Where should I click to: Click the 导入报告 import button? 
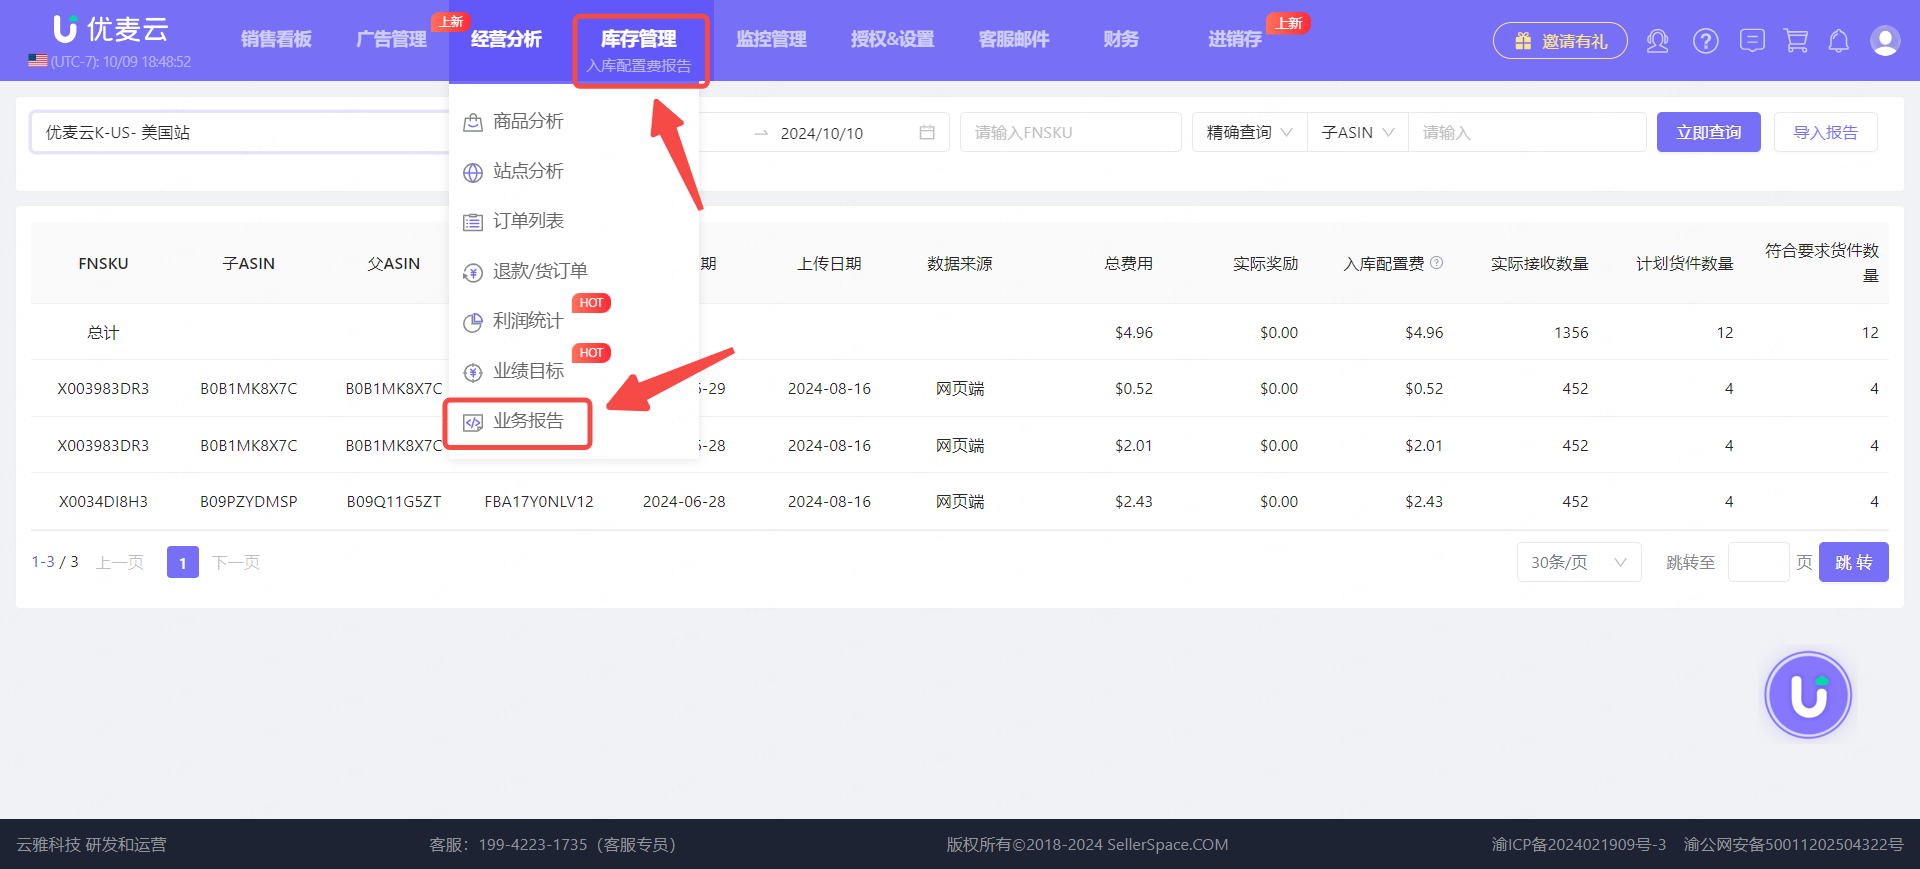point(1825,133)
